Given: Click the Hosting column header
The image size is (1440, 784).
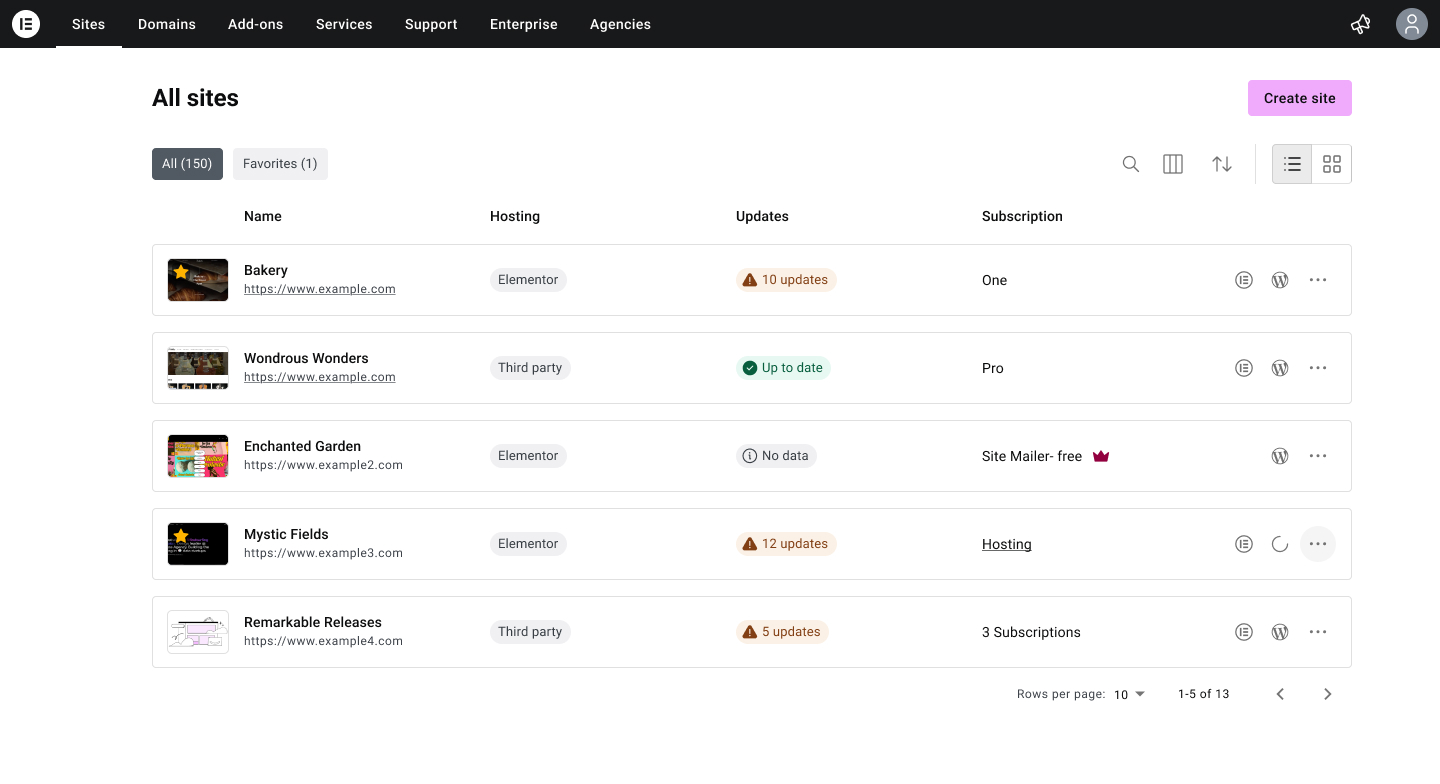Looking at the screenshot, I should (x=515, y=216).
